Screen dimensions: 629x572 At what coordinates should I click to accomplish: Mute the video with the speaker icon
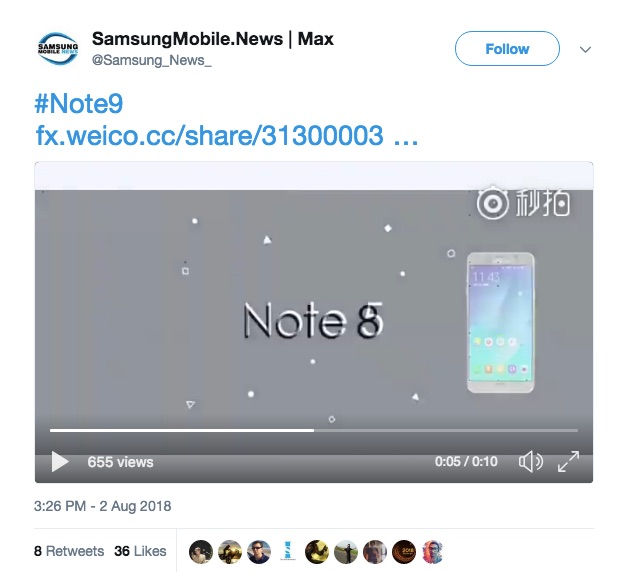(x=530, y=462)
